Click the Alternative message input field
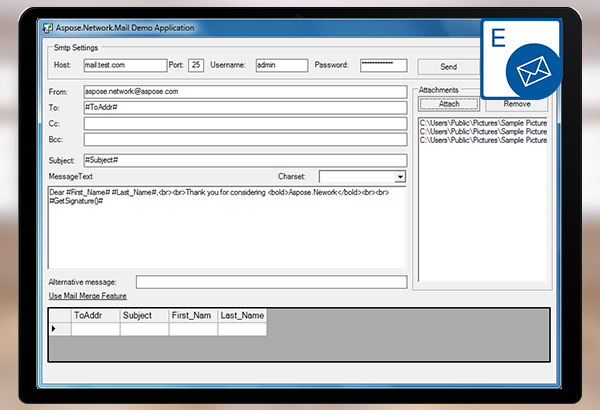Image resolution: width=600 pixels, height=410 pixels. tap(271, 282)
